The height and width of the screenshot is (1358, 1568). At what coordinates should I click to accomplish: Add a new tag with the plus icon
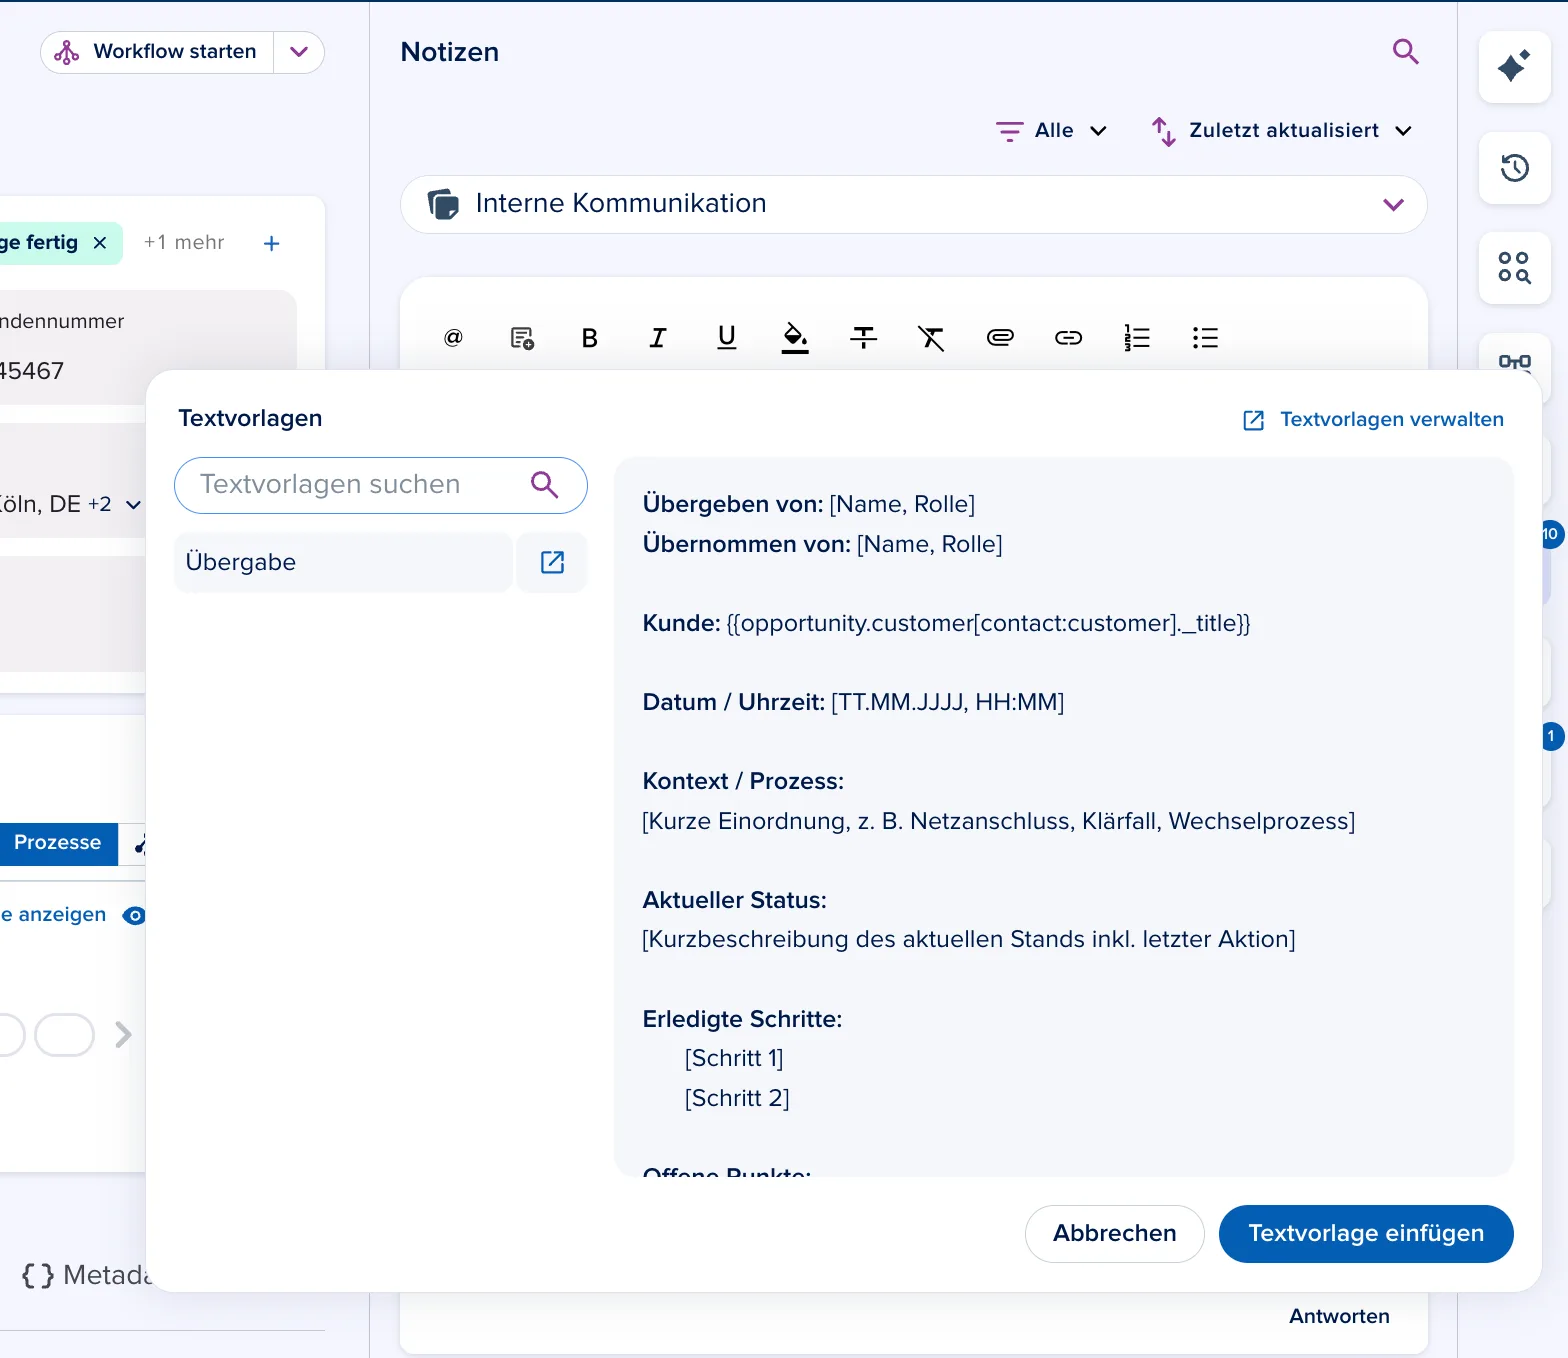click(272, 243)
